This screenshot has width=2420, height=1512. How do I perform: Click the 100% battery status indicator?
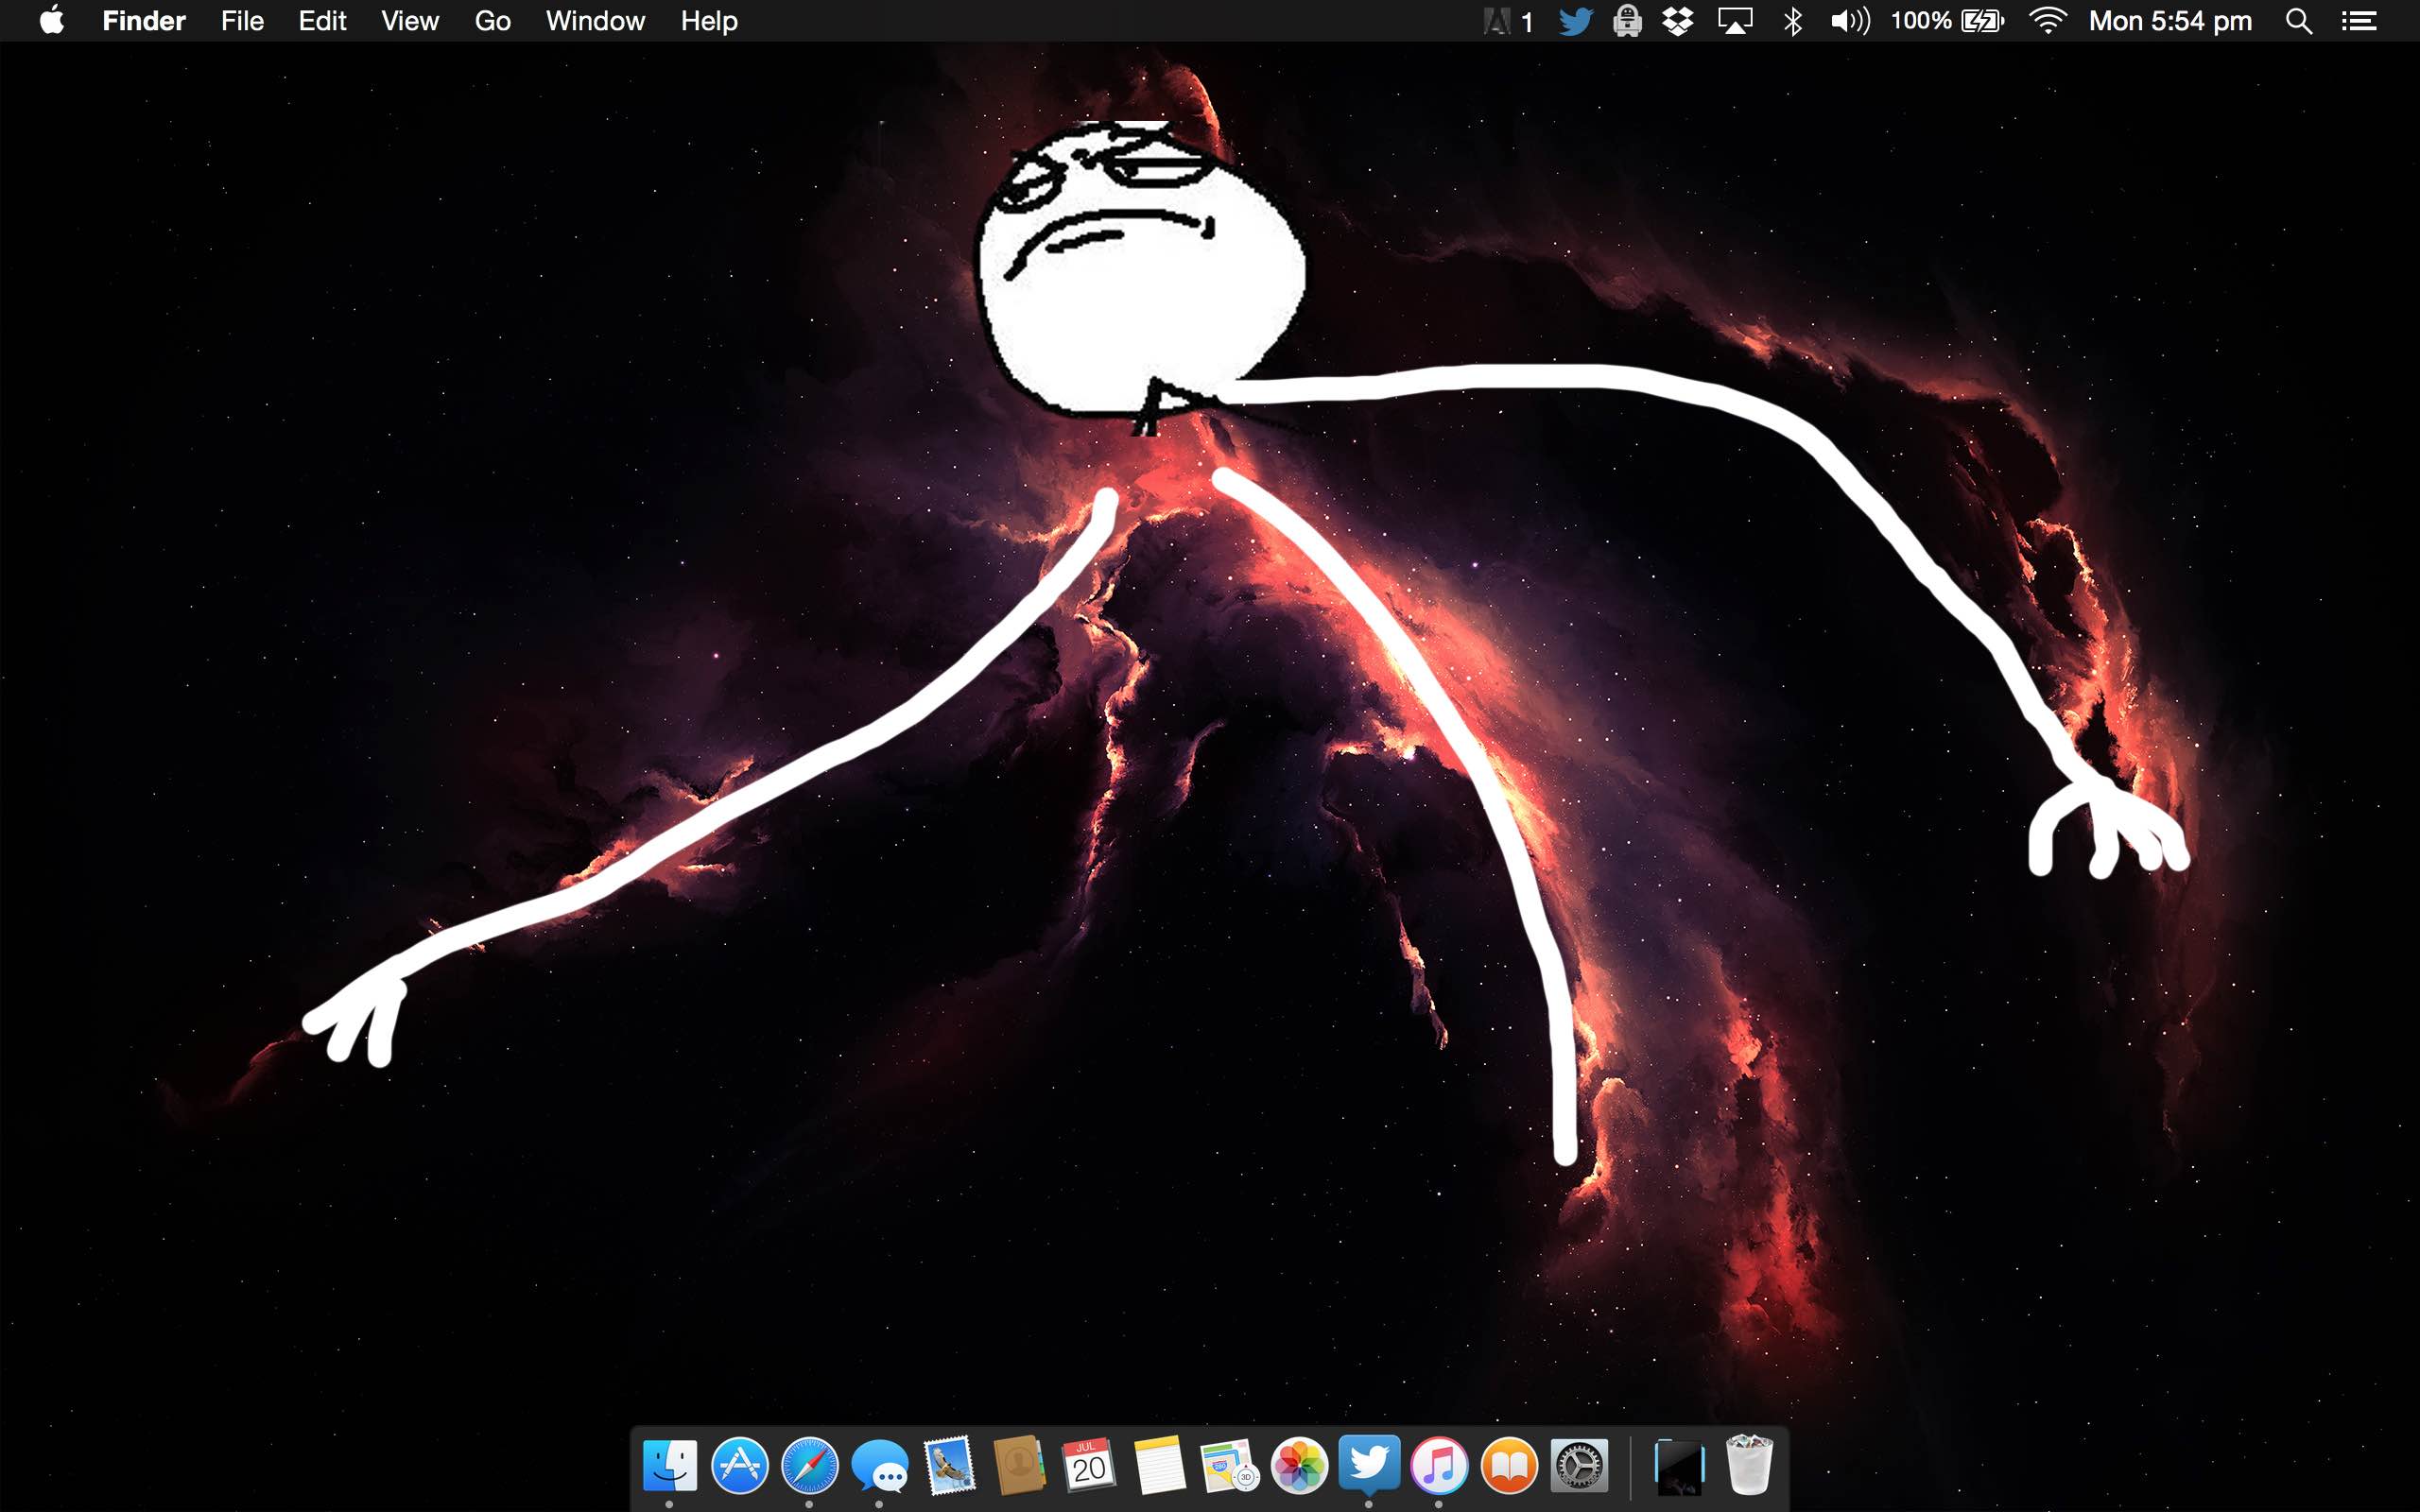1947,21
